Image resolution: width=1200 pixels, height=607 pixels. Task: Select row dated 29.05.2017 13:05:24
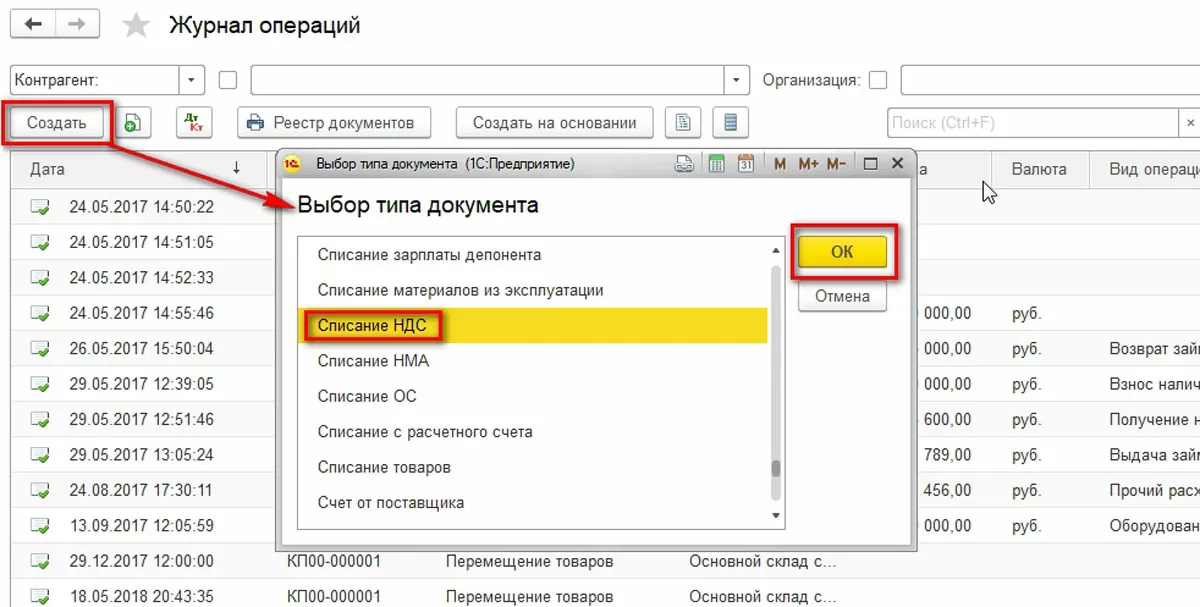coord(140,455)
